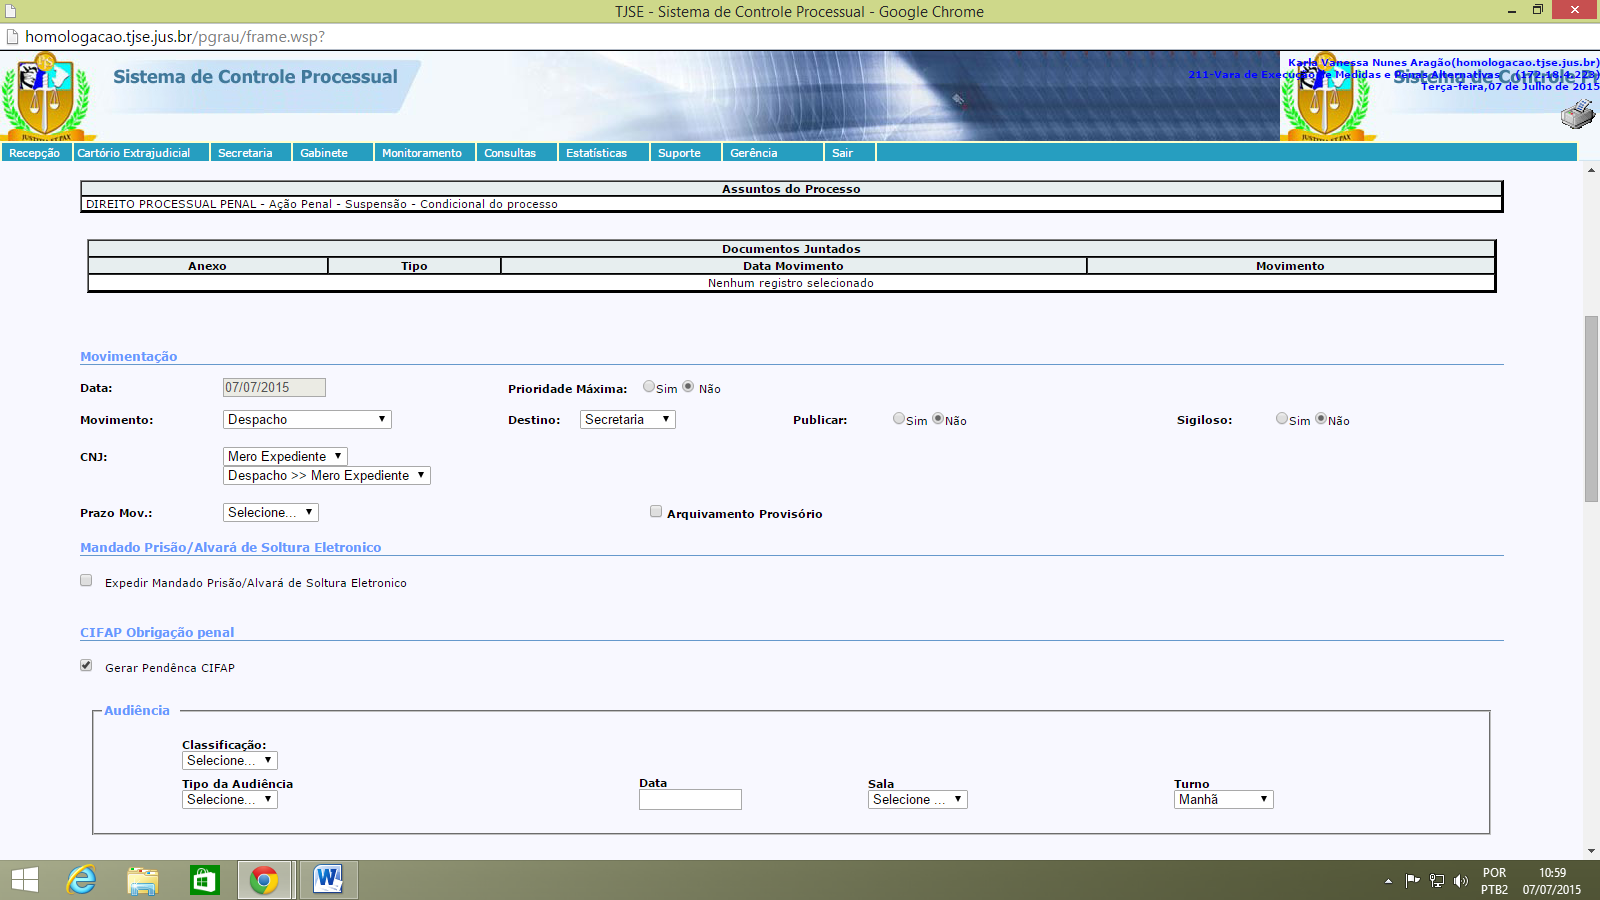Switch to Word in the taskbar
This screenshot has height=900, width=1600.
(327, 880)
